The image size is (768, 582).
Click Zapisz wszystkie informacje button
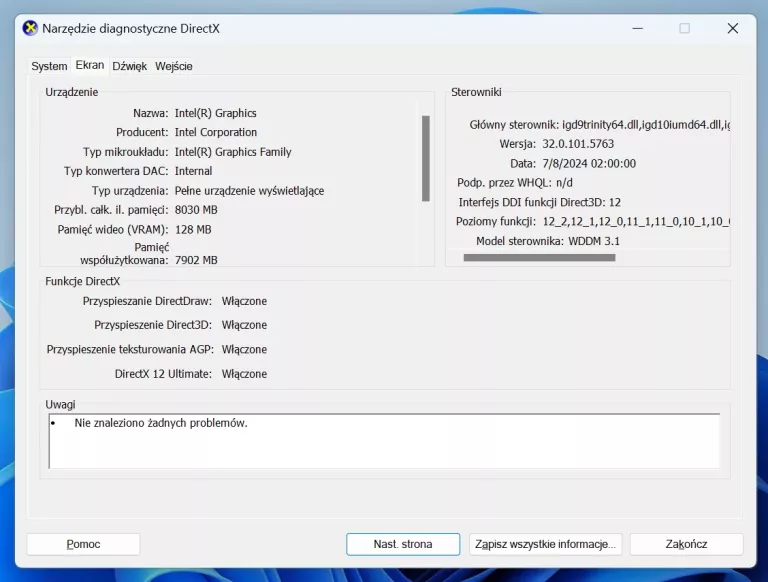pos(545,544)
